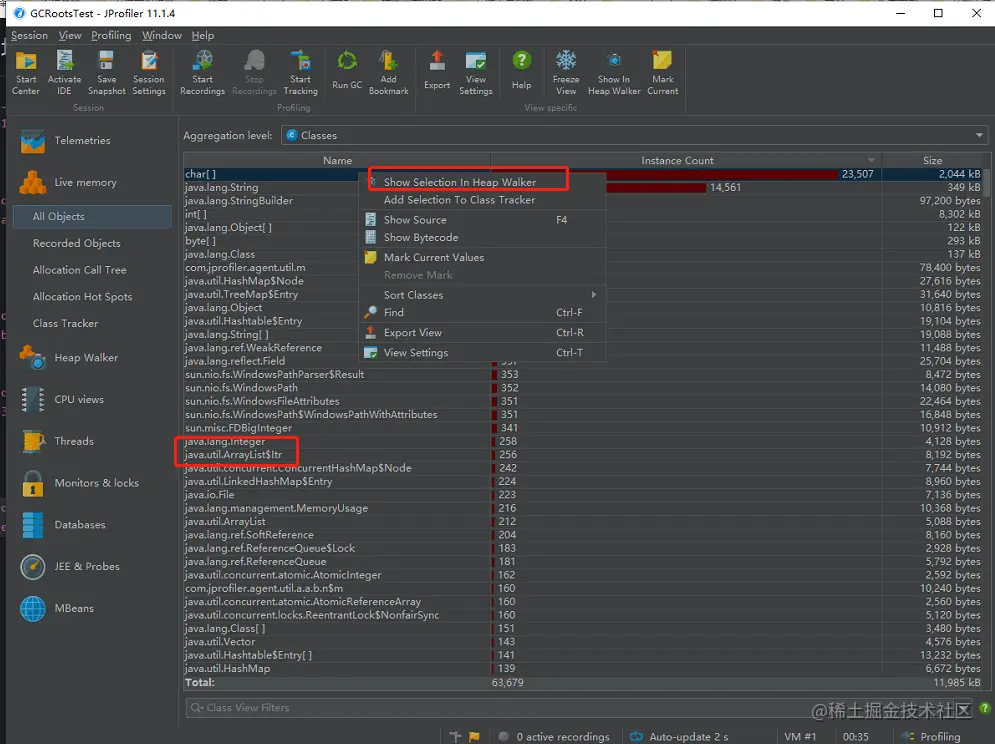995x744 pixels.
Task: Choose Add Selection To Class Tracker
Action: click(482, 200)
